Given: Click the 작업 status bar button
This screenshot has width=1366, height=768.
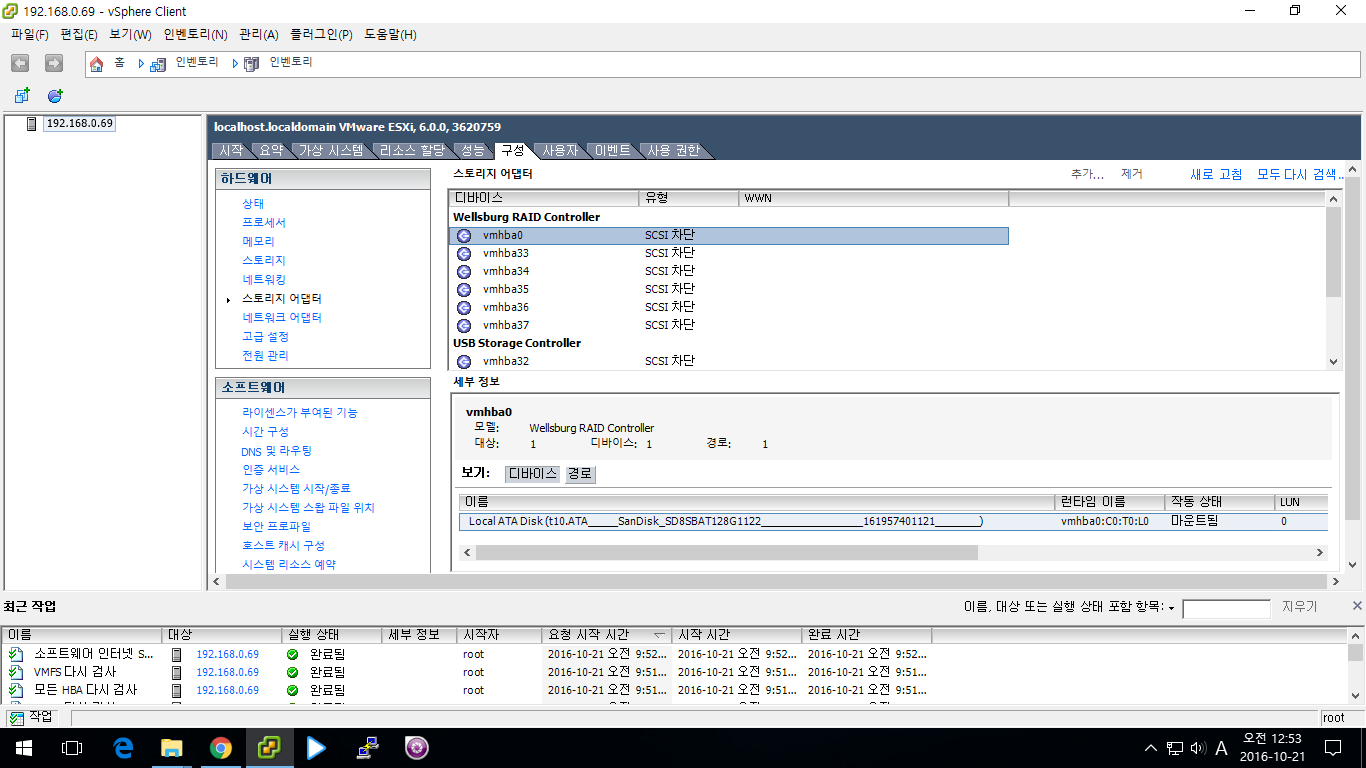Looking at the screenshot, I should (31, 718).
